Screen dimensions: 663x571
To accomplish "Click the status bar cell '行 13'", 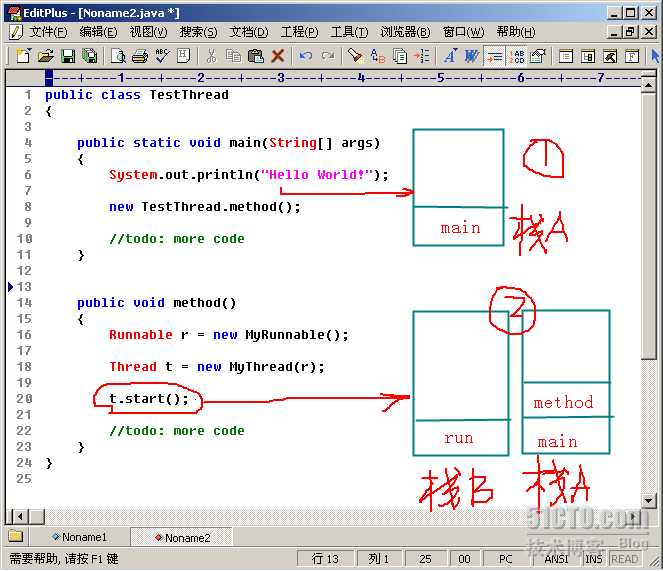I will coord(325,559).
